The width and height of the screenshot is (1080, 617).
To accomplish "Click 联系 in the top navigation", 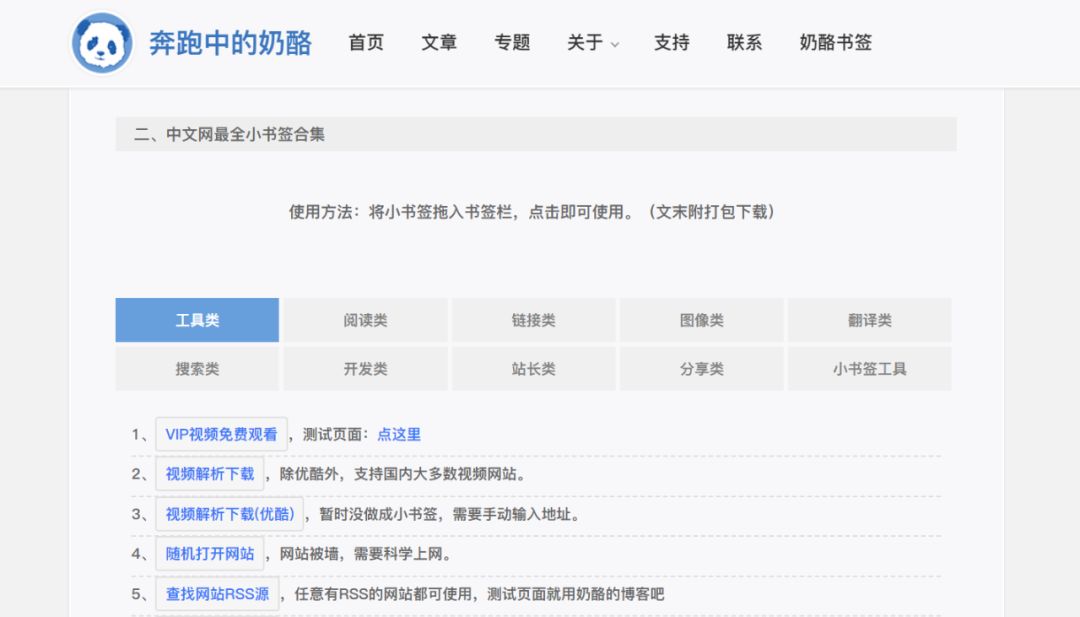I will pos(742,43).
